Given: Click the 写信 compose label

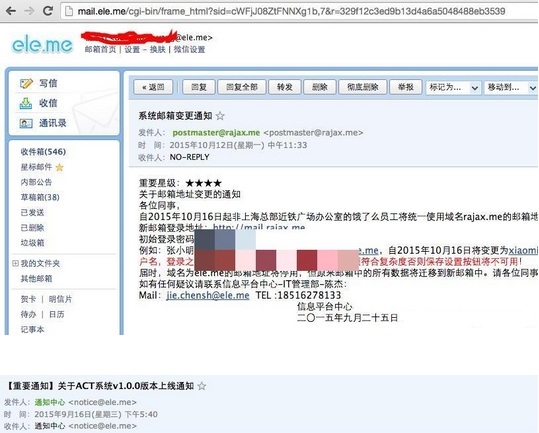Looking at the screenshot, I should [x=48, y=83].
